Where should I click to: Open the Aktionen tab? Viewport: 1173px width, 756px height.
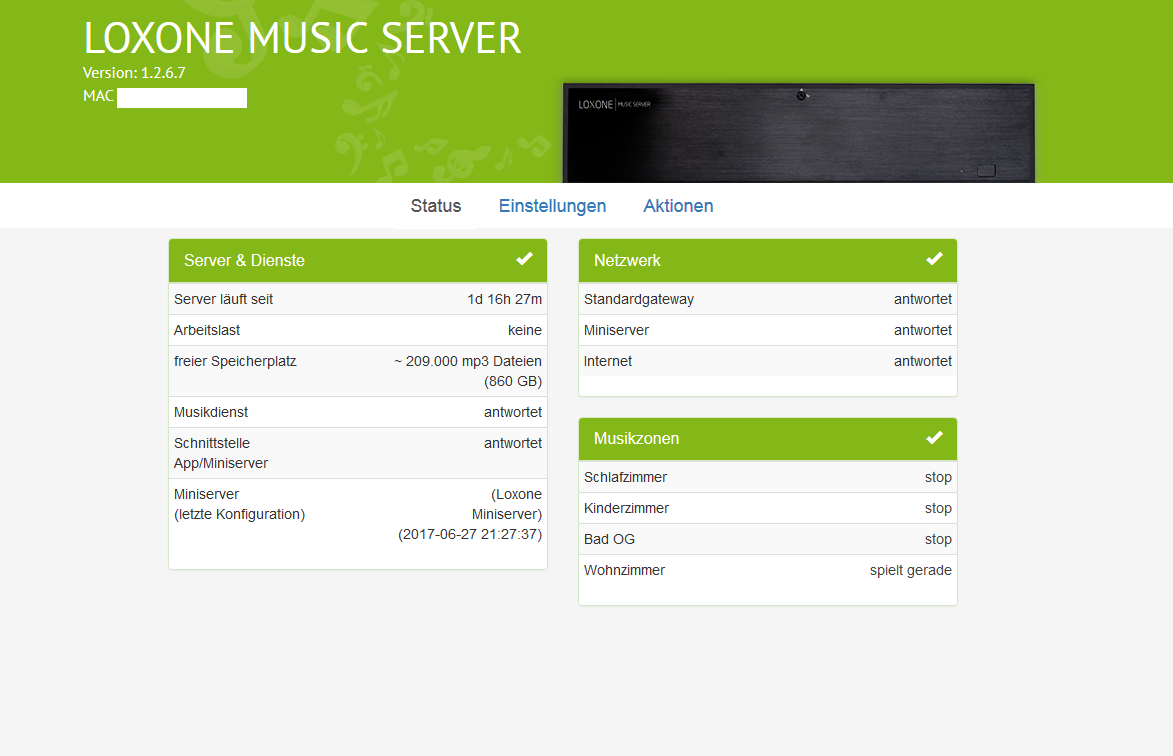coord(678,206)
